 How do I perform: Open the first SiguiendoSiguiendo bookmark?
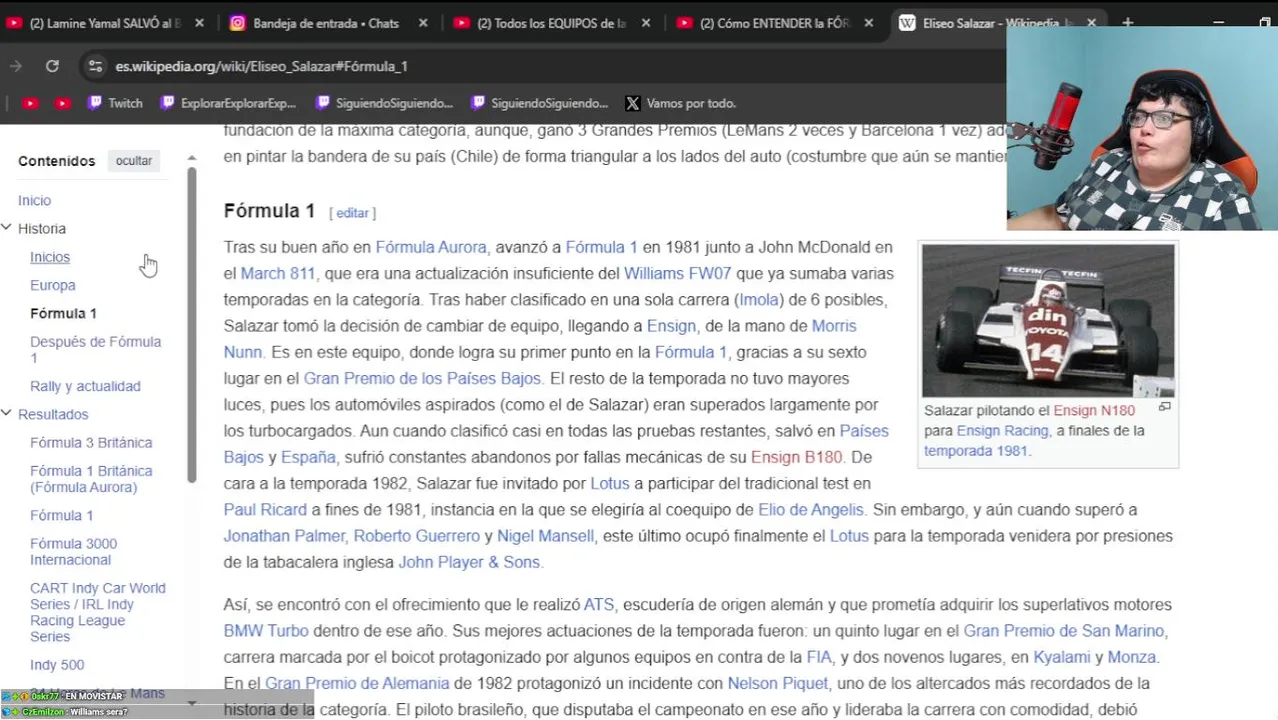384,103
